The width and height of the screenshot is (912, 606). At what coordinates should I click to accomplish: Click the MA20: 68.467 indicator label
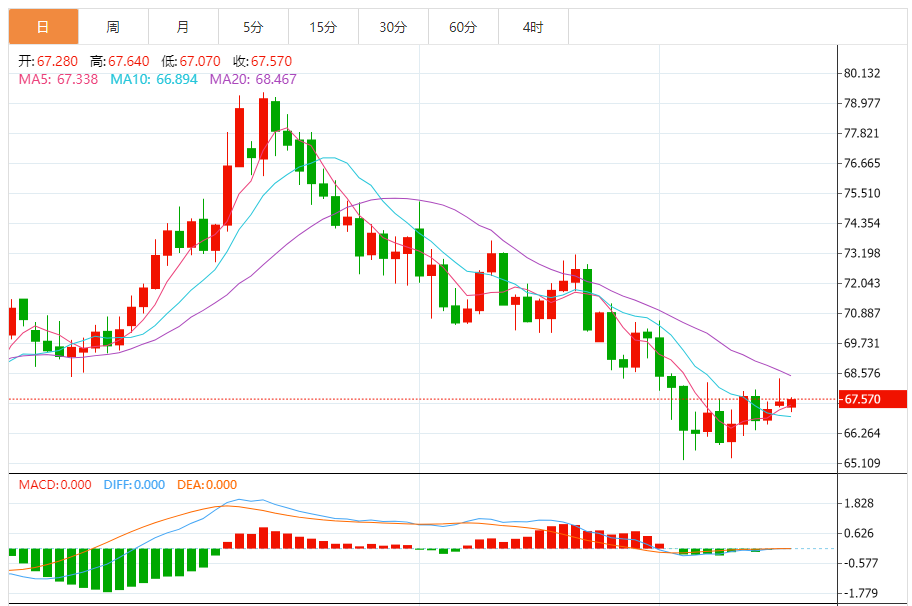pos(253,79)
